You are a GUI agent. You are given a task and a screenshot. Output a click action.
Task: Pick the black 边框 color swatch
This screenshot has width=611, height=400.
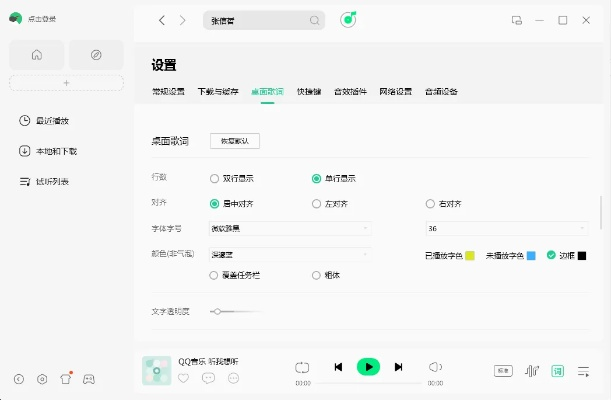pyautogui.click(x=582, y=256)
